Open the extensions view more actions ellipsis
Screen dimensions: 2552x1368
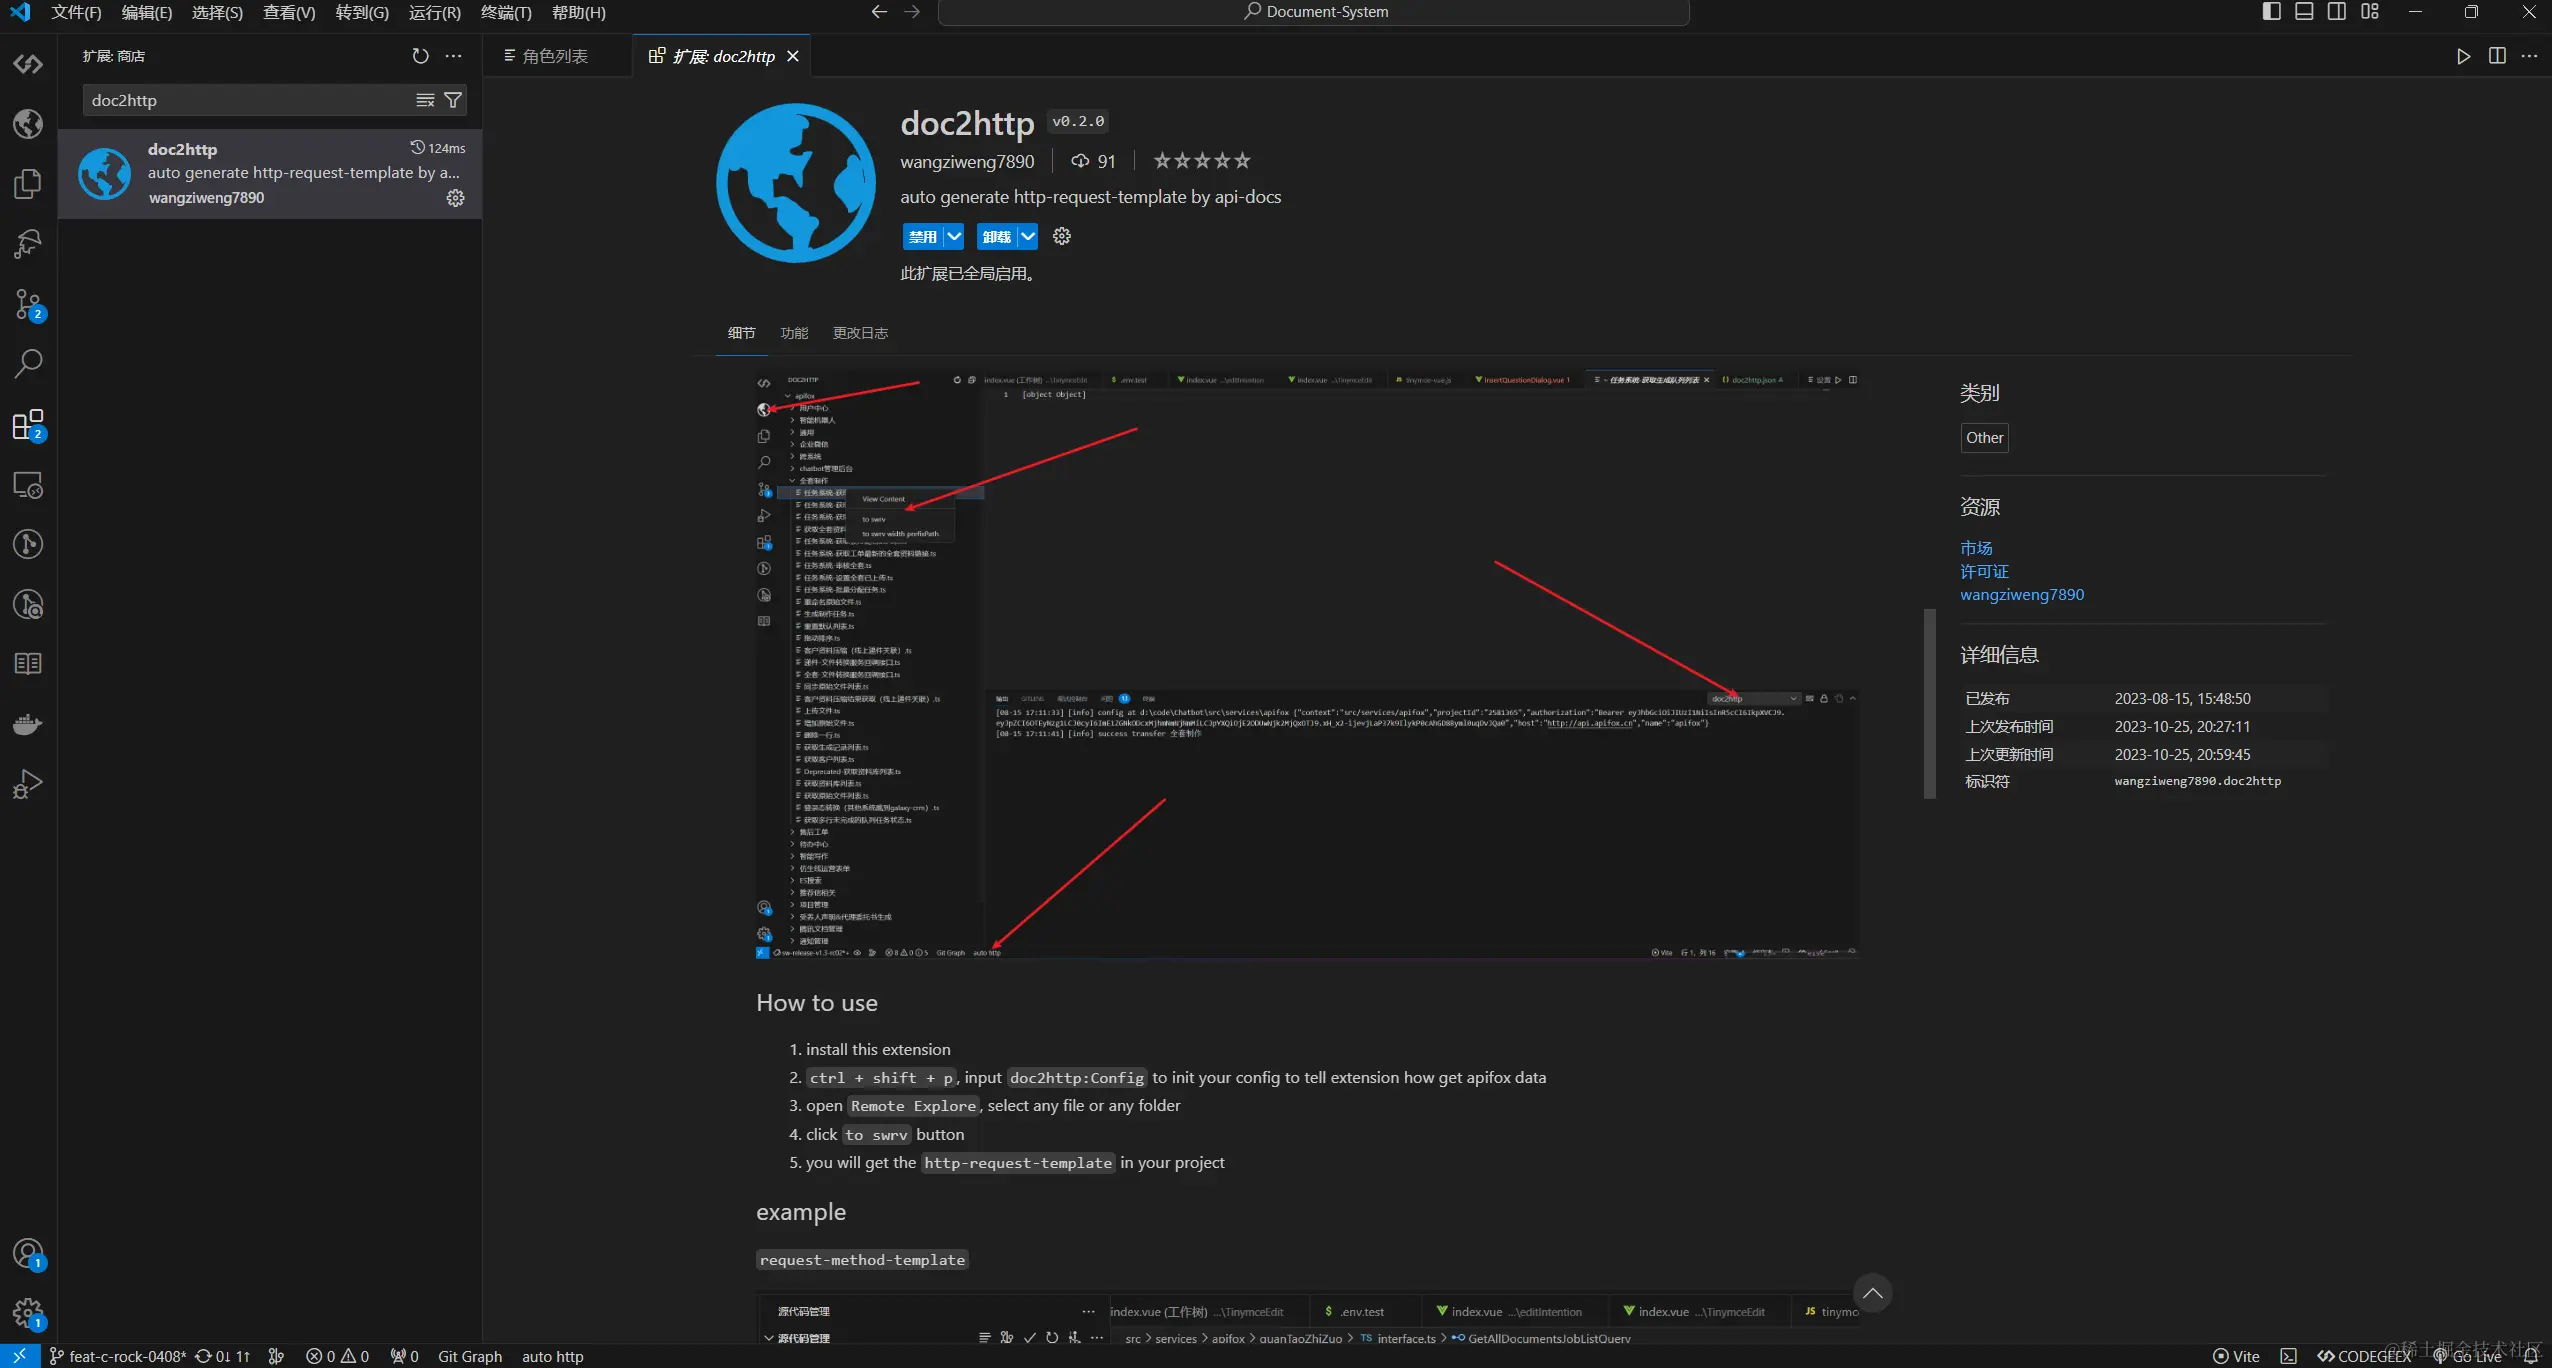pyautogui.click(x=454, y=56)
